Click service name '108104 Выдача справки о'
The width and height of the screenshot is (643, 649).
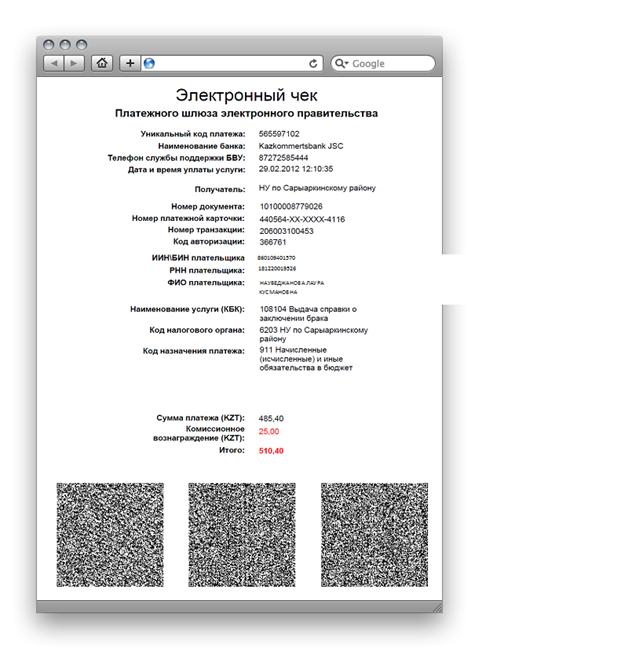click(x=308, y=309)
